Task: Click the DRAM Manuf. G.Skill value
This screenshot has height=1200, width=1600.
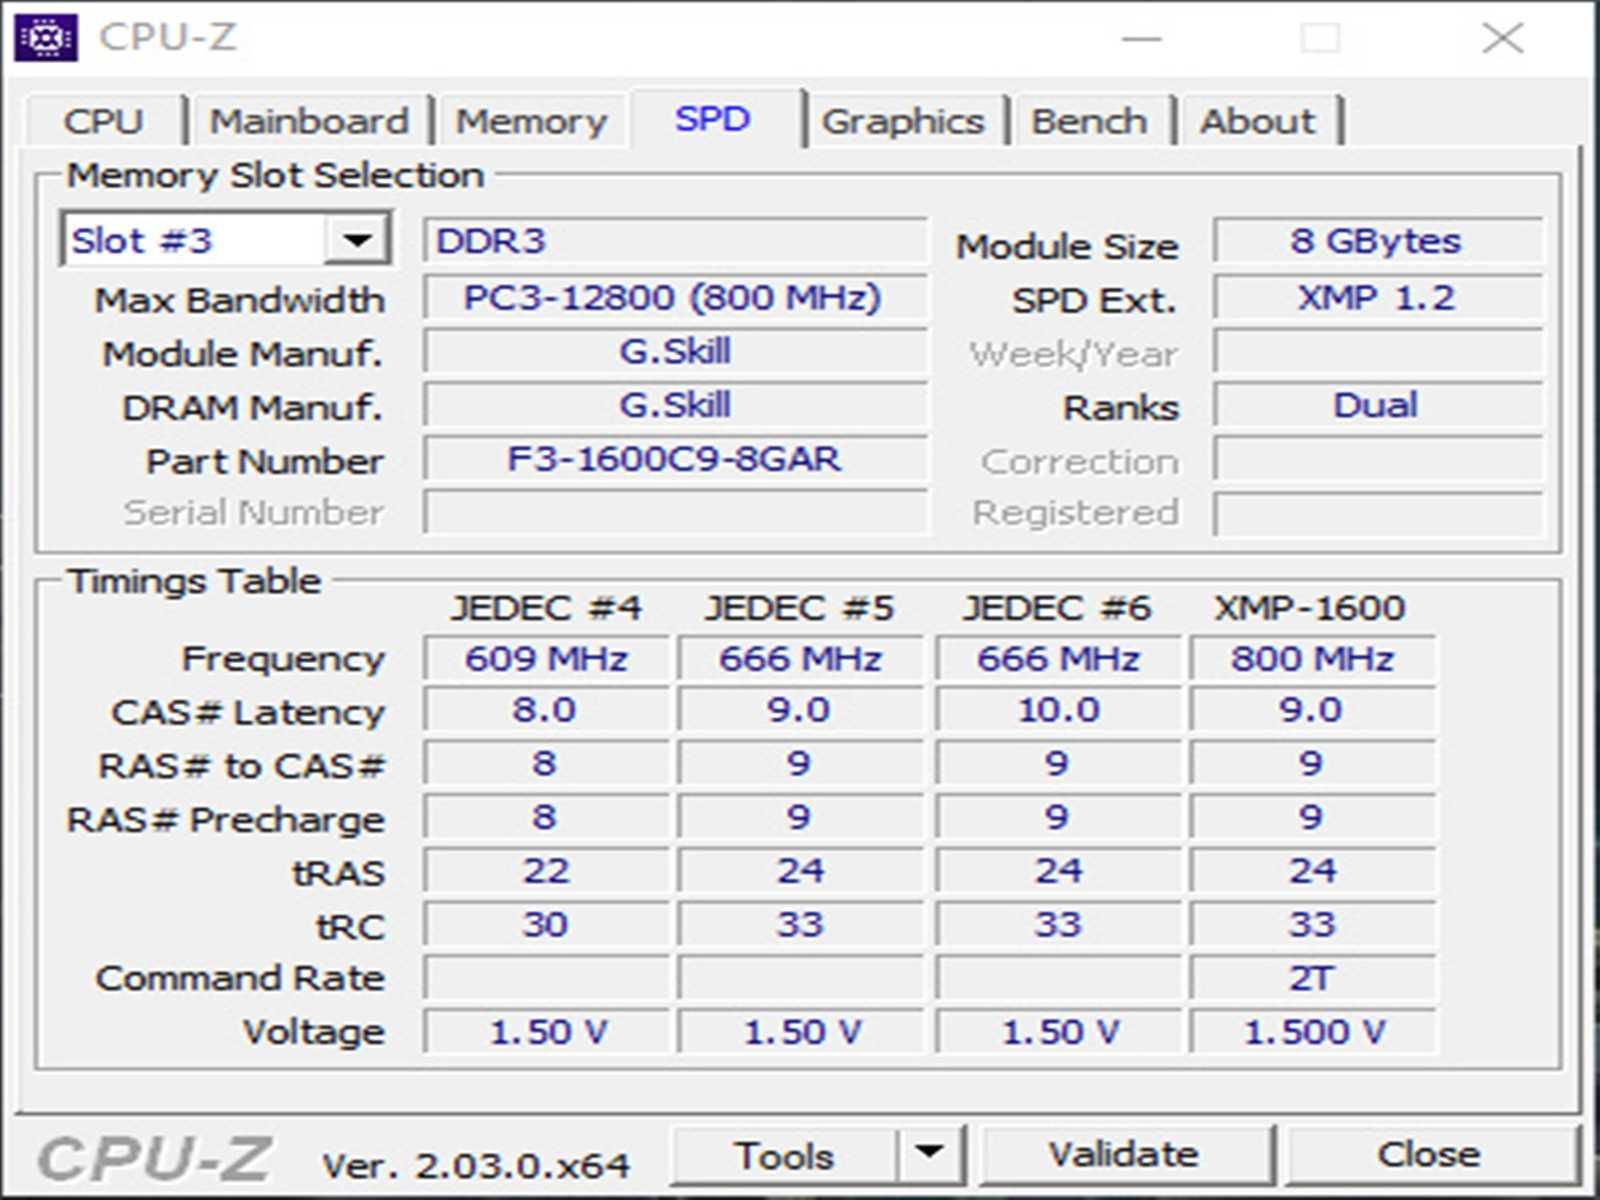Action: point(675,405)
